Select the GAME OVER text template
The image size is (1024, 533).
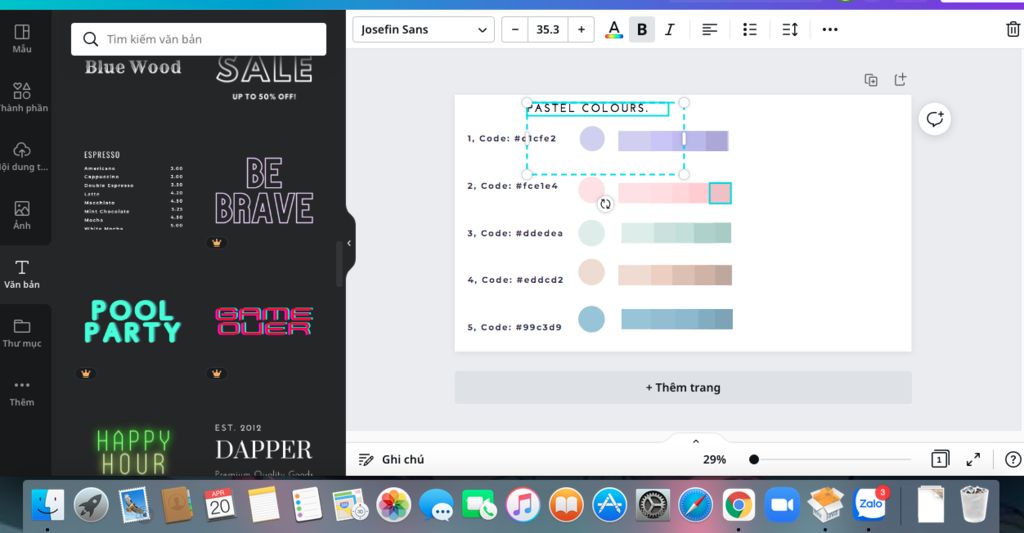[264, 321]
